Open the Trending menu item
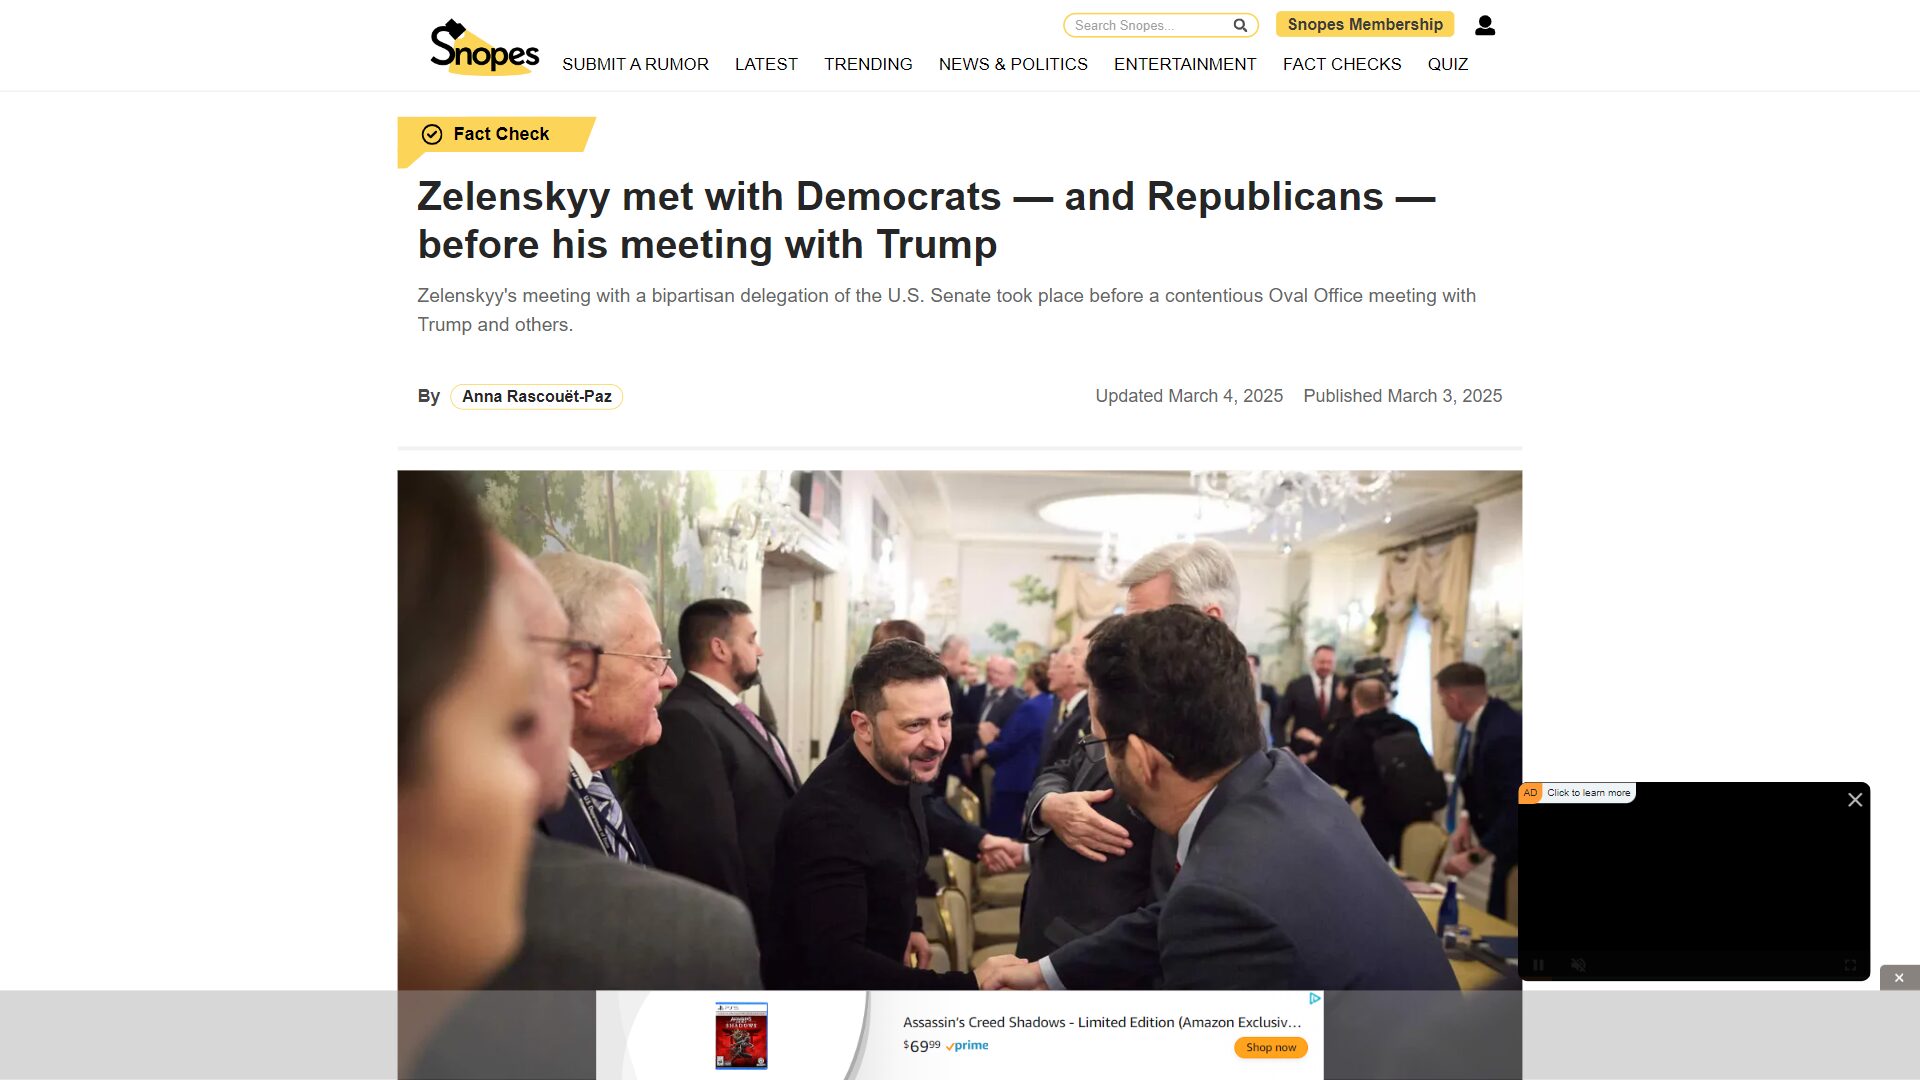1920x1080 pixels. coord(868,64)
